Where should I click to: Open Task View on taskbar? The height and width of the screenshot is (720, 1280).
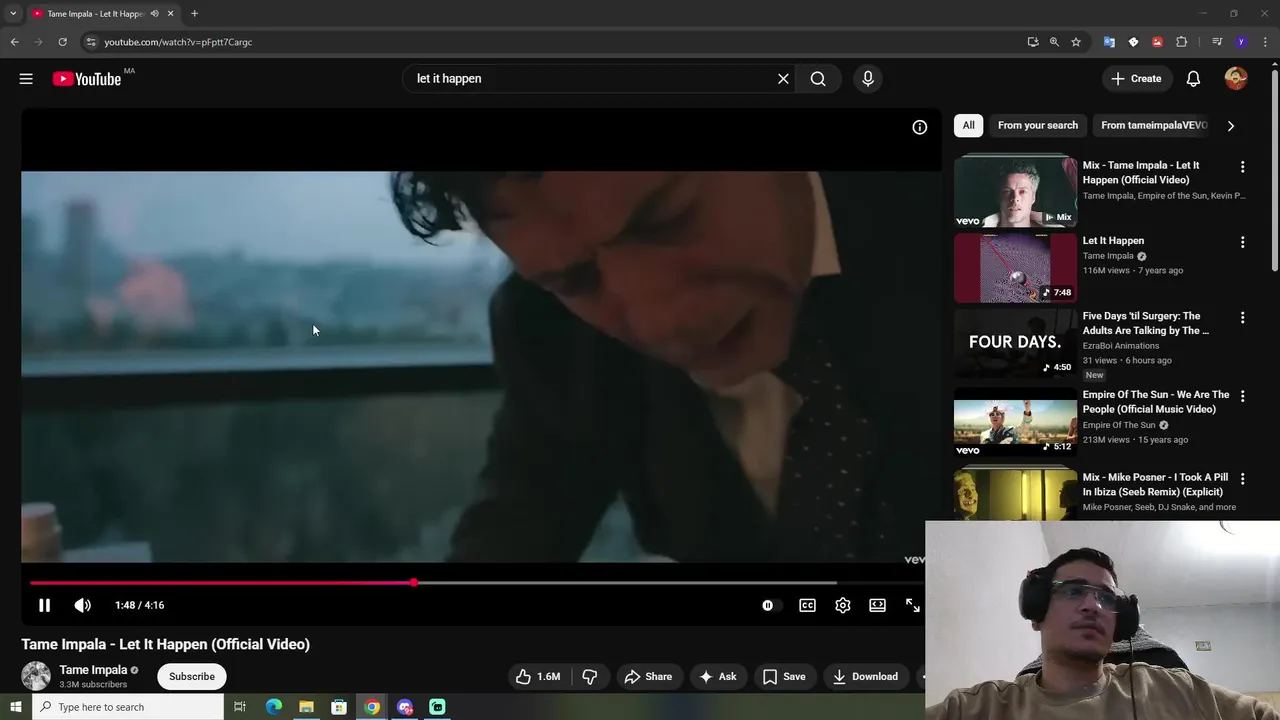tap(240, 707)
